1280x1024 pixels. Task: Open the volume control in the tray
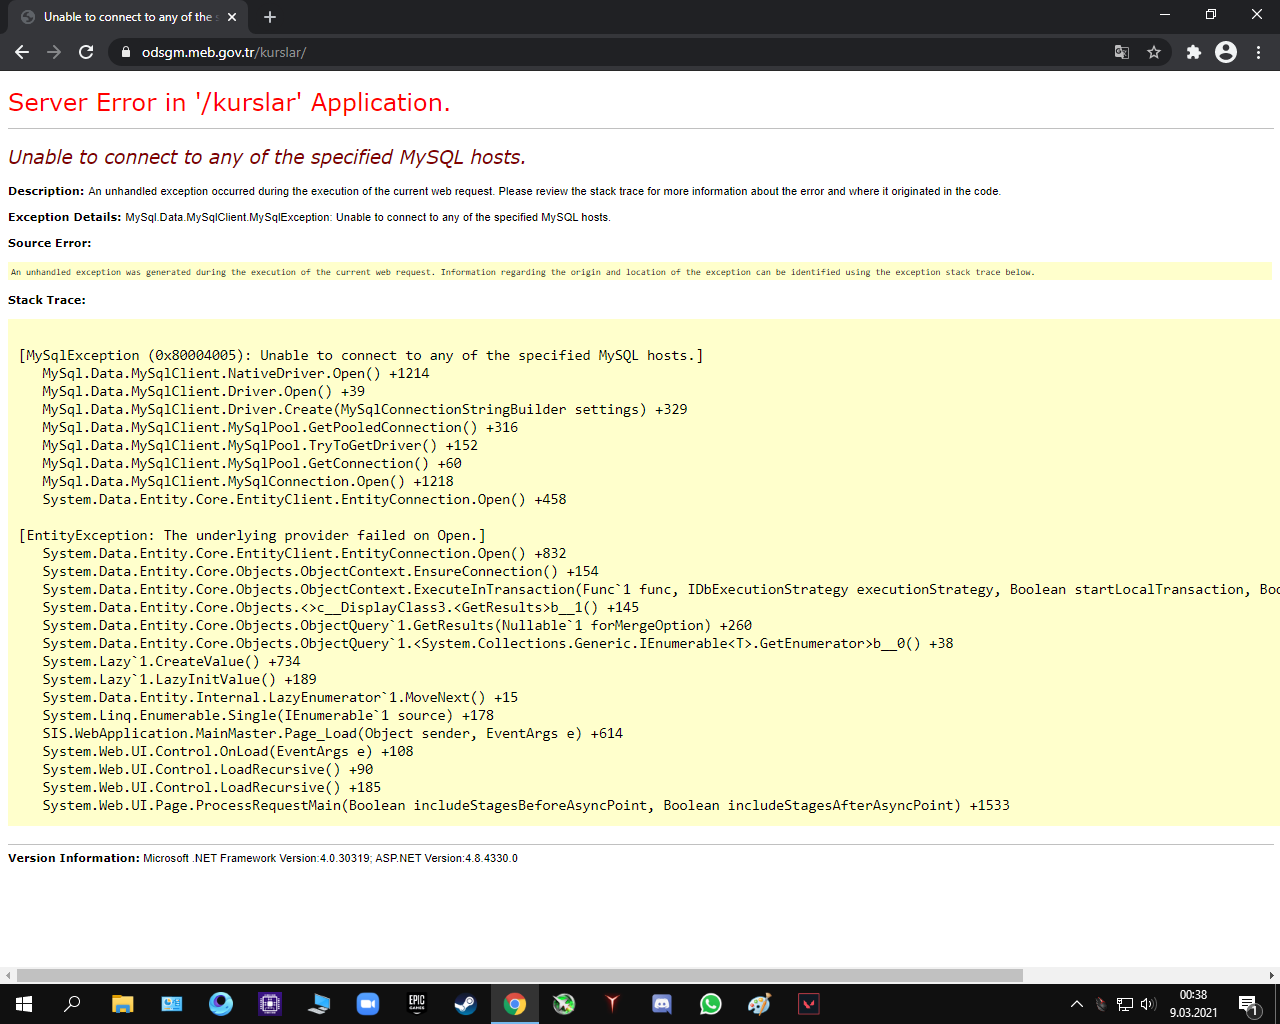tap(1148, 1004)
